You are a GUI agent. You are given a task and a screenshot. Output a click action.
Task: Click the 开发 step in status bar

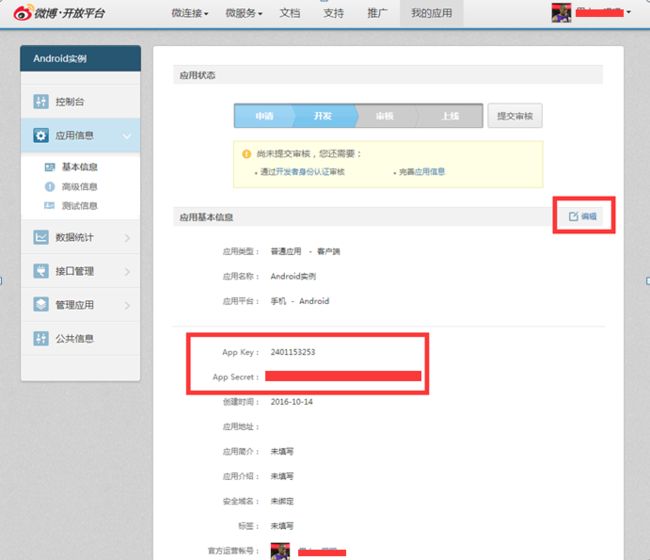[323, 116]
